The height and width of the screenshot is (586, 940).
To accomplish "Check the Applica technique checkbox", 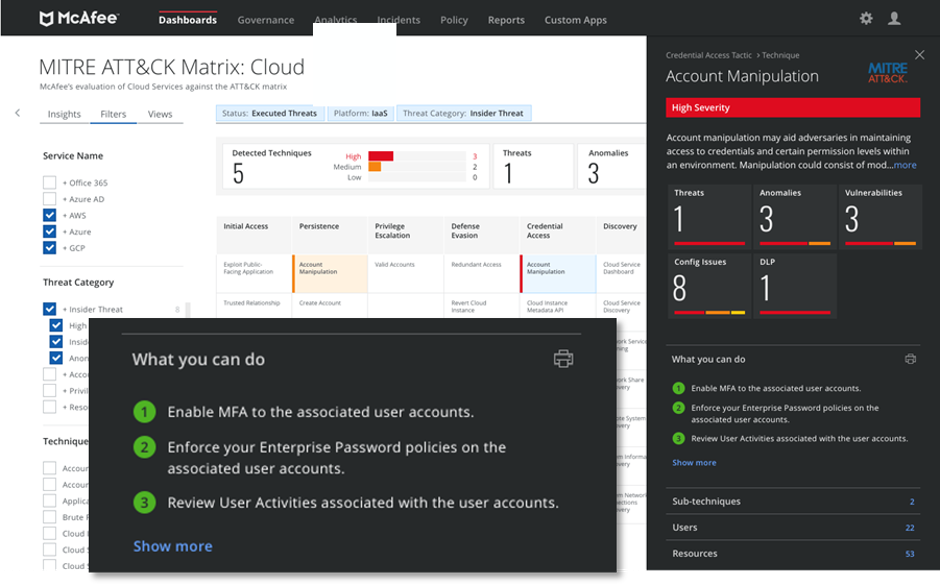I will (49, 500).
